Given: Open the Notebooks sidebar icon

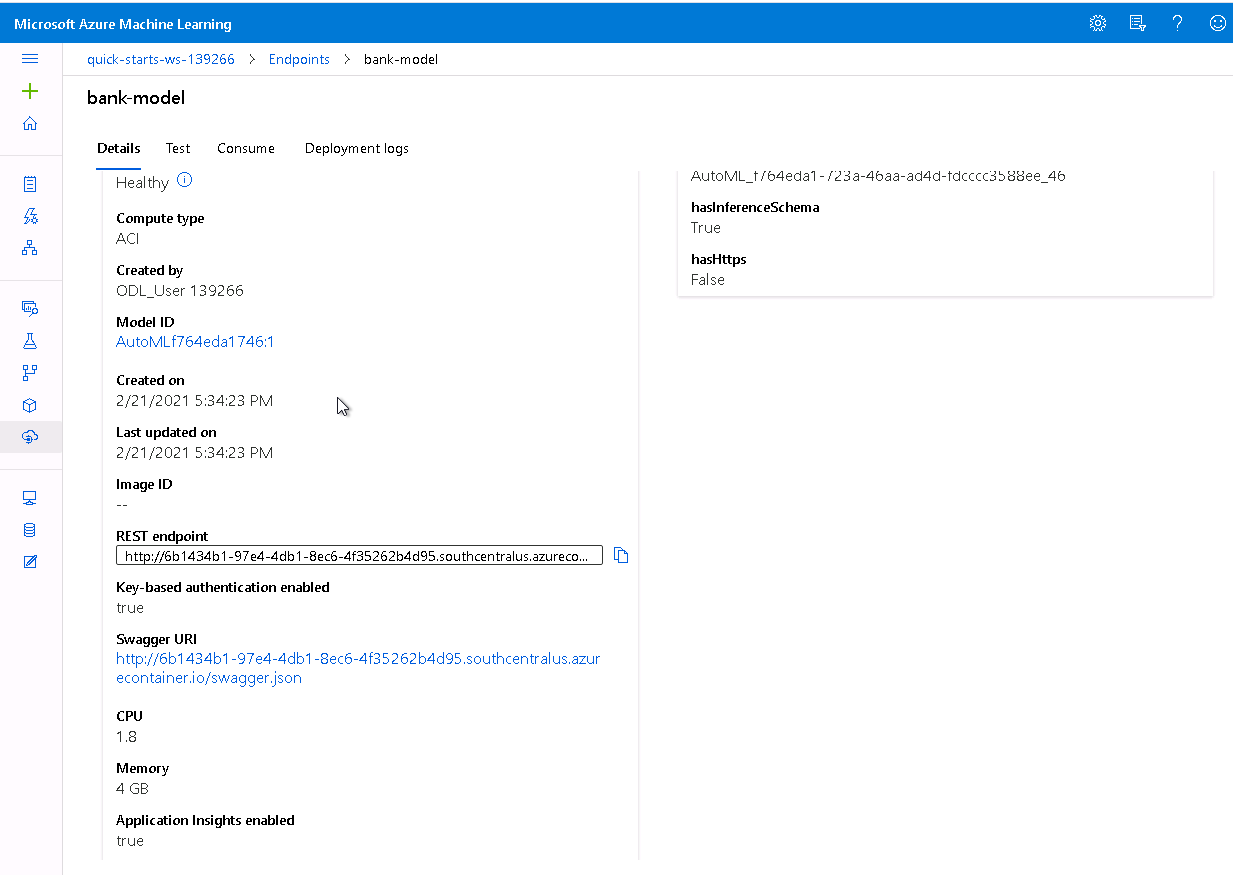Looking at the screenshot, I should [30, 184].
